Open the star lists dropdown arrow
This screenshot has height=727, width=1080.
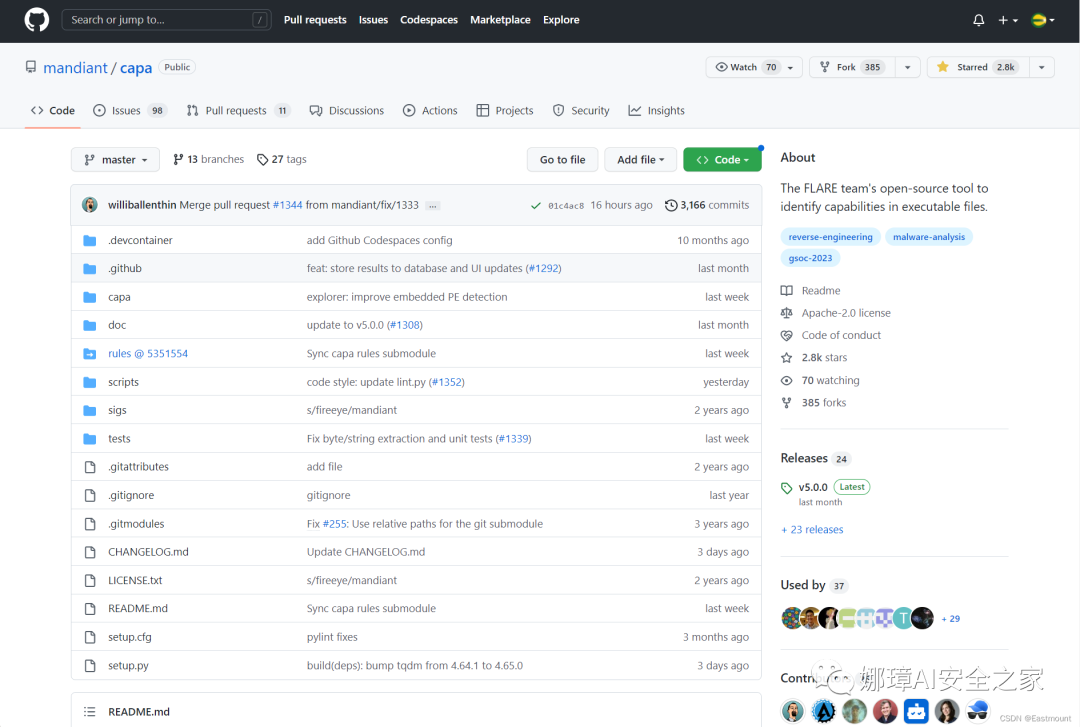1041,67
